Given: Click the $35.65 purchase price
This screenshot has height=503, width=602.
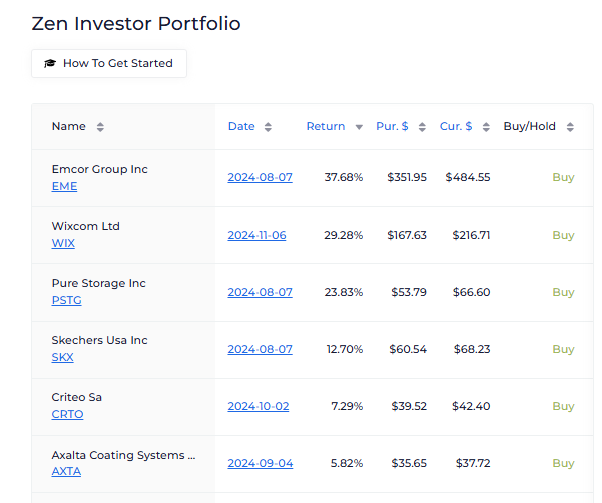Looking at the screenshot, I should (x=409, y=463).
